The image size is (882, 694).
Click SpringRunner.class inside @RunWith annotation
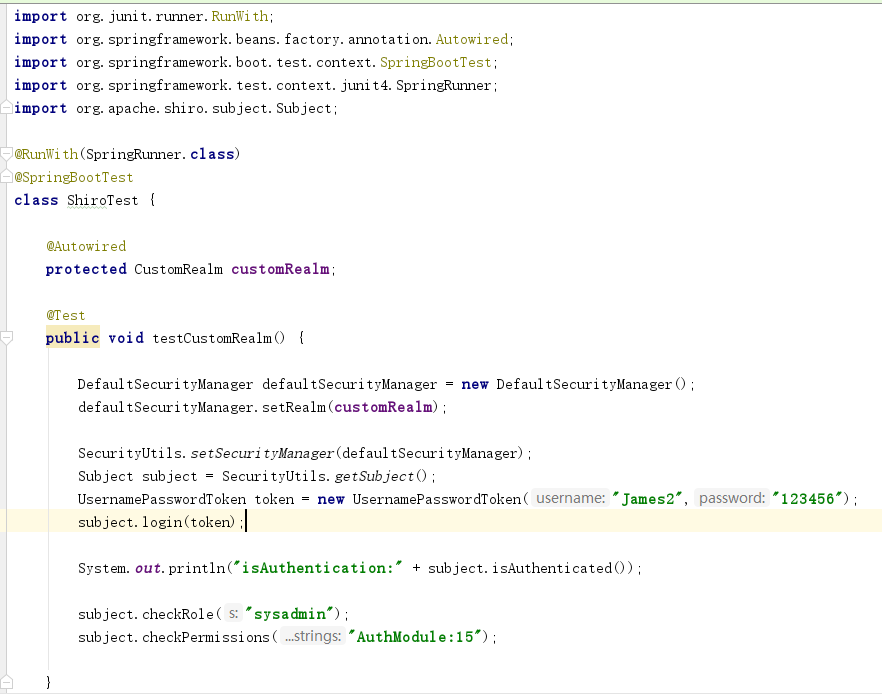coord(160,154)
